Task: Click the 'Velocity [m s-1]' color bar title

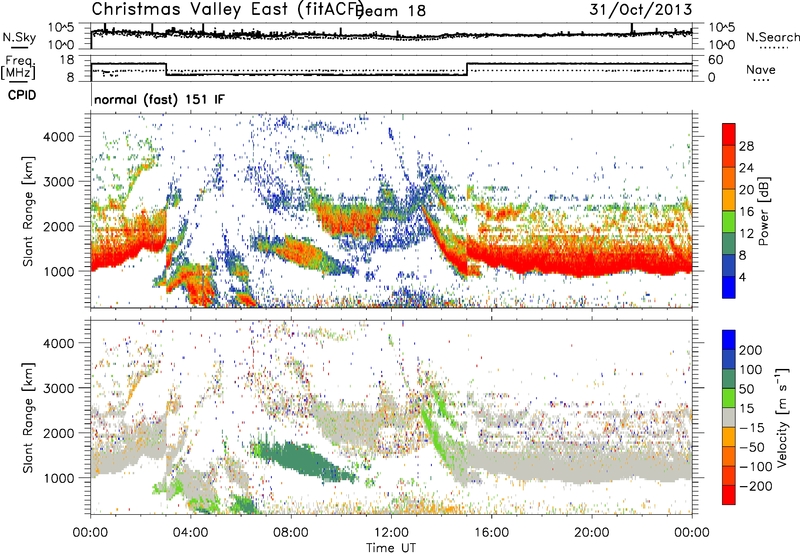Action: click(782, 418)
